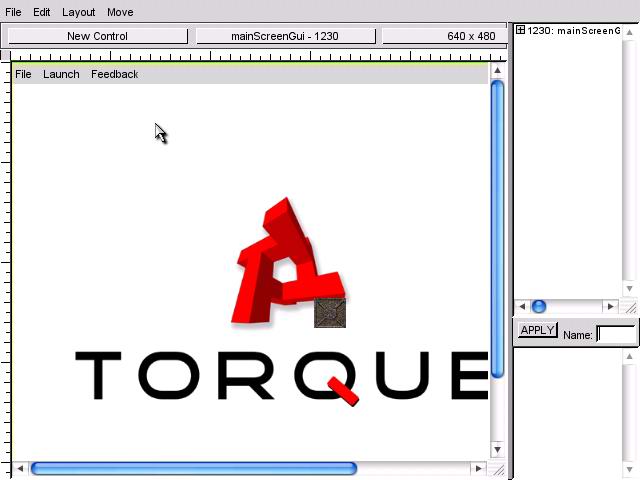Click the tree panel scrollbar left arrow
This screenshot has height=480, width=640.
[x=522, y=306]
